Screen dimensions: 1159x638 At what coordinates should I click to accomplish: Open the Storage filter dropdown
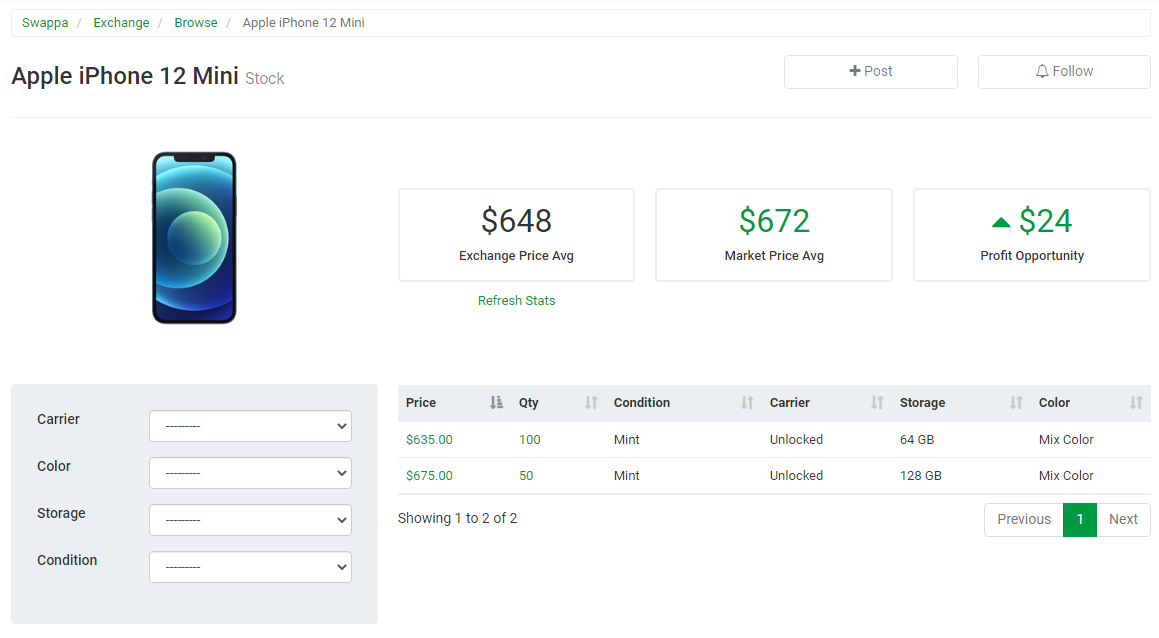pyautogui.click(x=251, y=520)
